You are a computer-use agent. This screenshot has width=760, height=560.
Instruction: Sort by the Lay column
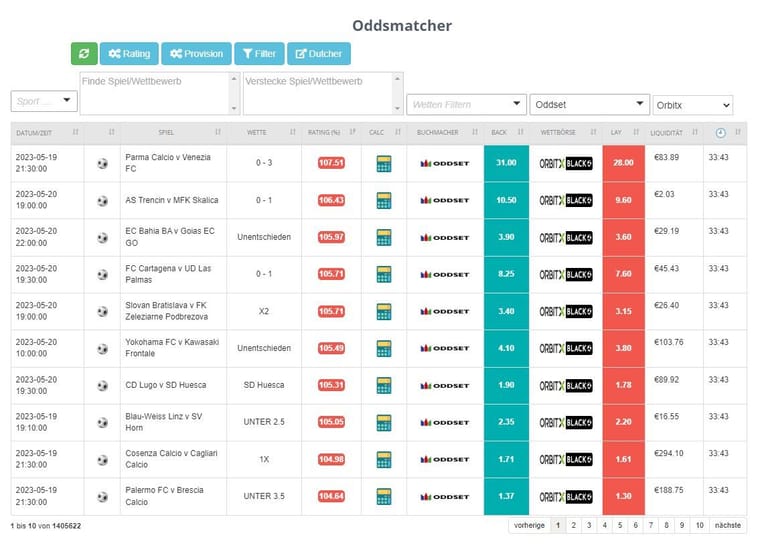[x=624, y=132]
